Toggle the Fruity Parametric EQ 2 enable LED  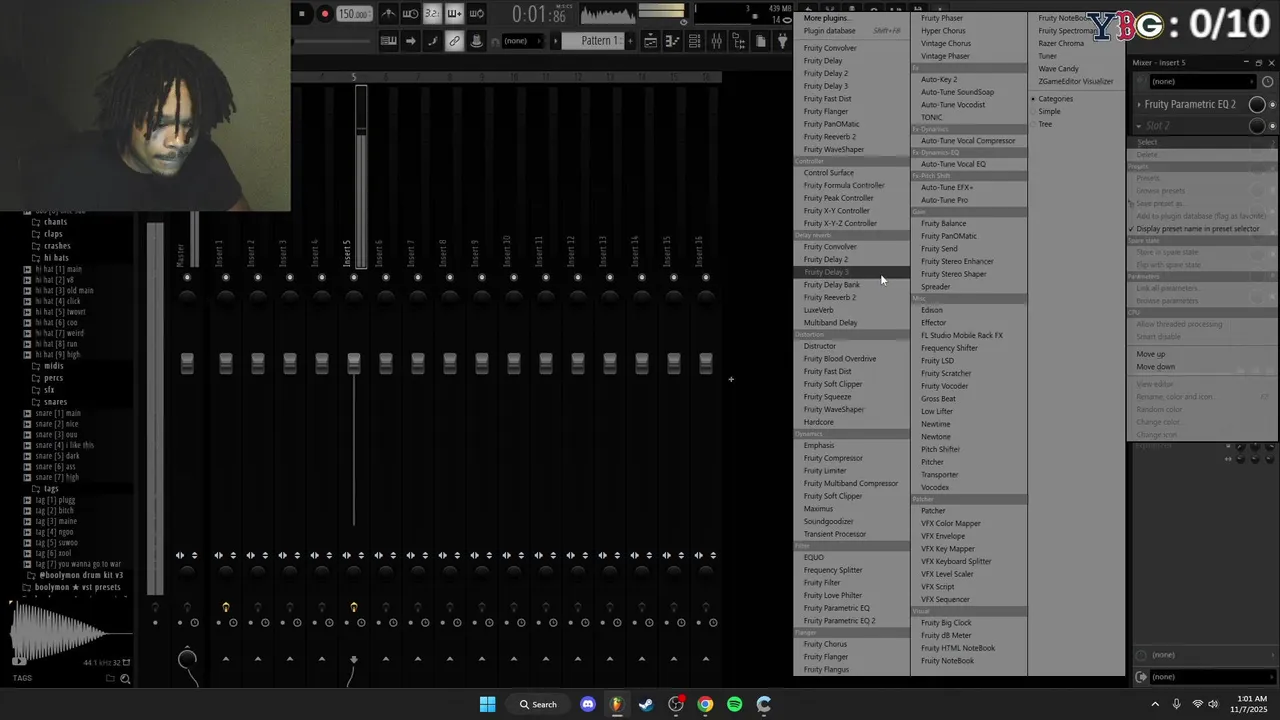1272,104
